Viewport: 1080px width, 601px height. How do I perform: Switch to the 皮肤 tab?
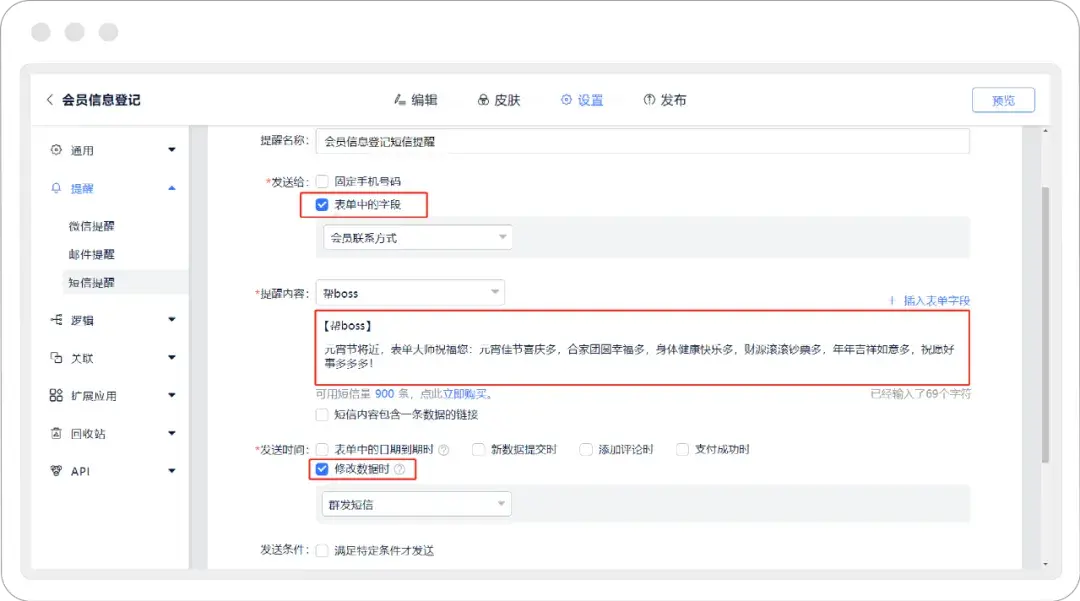[499, 100]
